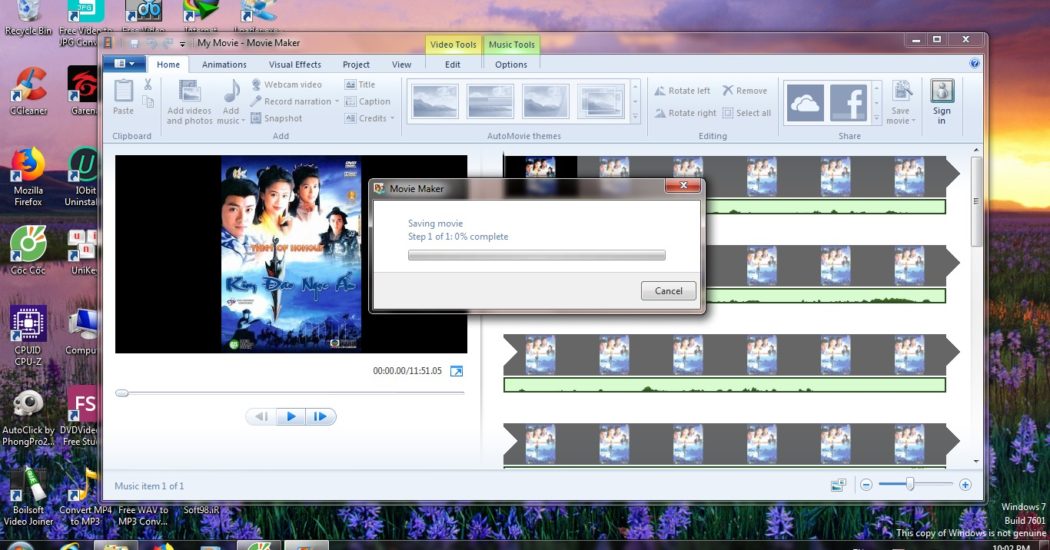
Task: Select the first AutoMovie theme thumbnail
Action: 435,101
